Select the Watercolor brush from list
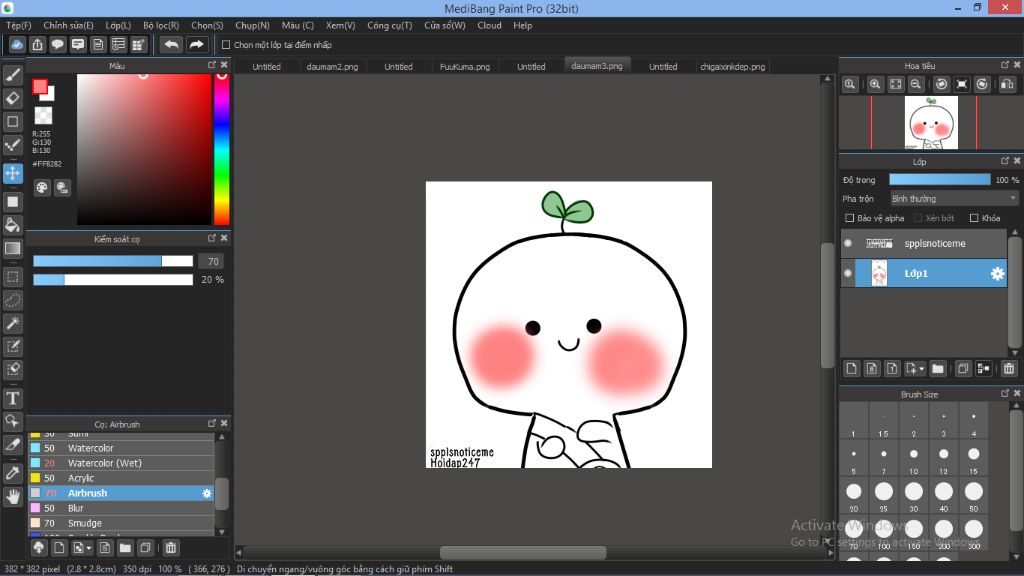Screen dimensions: 1024x576 click(90, 448)
